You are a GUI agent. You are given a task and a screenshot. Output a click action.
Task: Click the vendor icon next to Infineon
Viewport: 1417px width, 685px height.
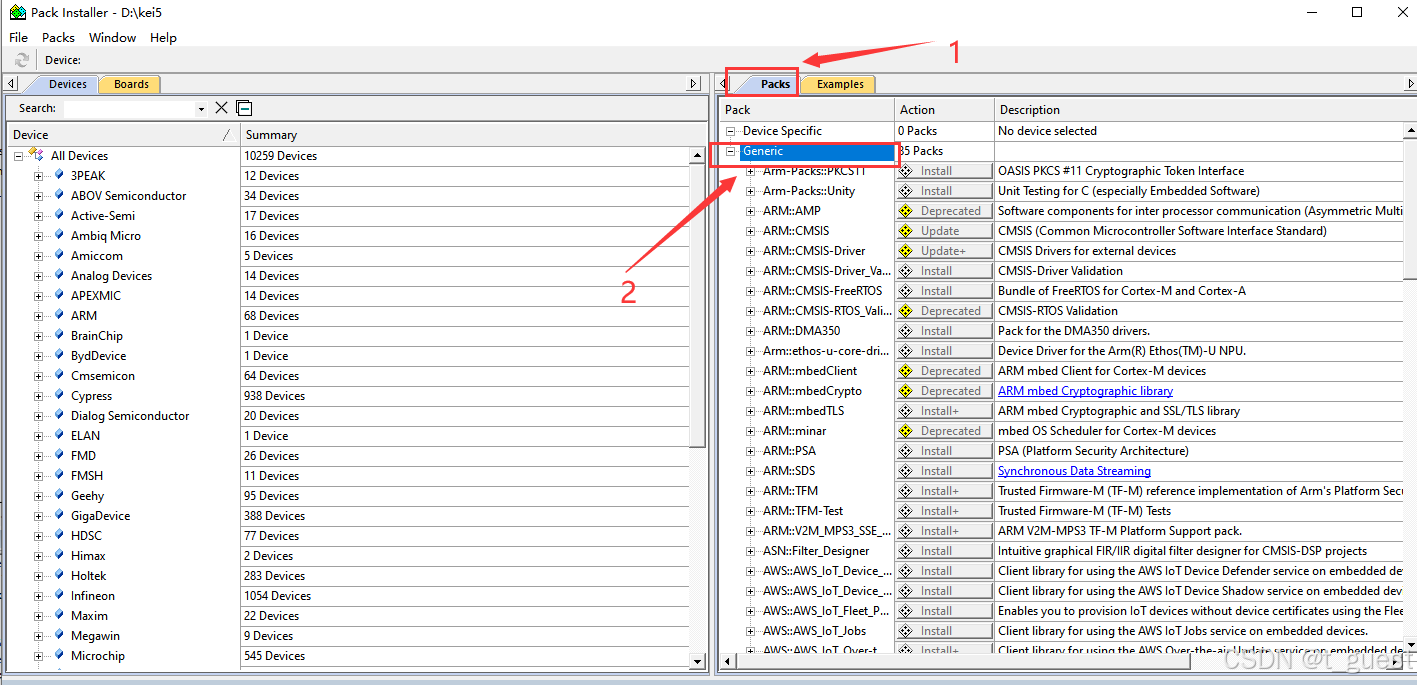pos(59,595)
